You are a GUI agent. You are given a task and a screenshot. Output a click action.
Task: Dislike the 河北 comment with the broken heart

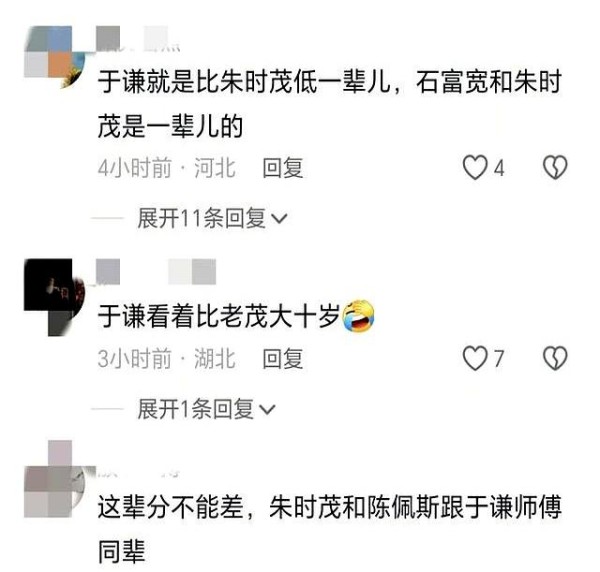[555, 167]
